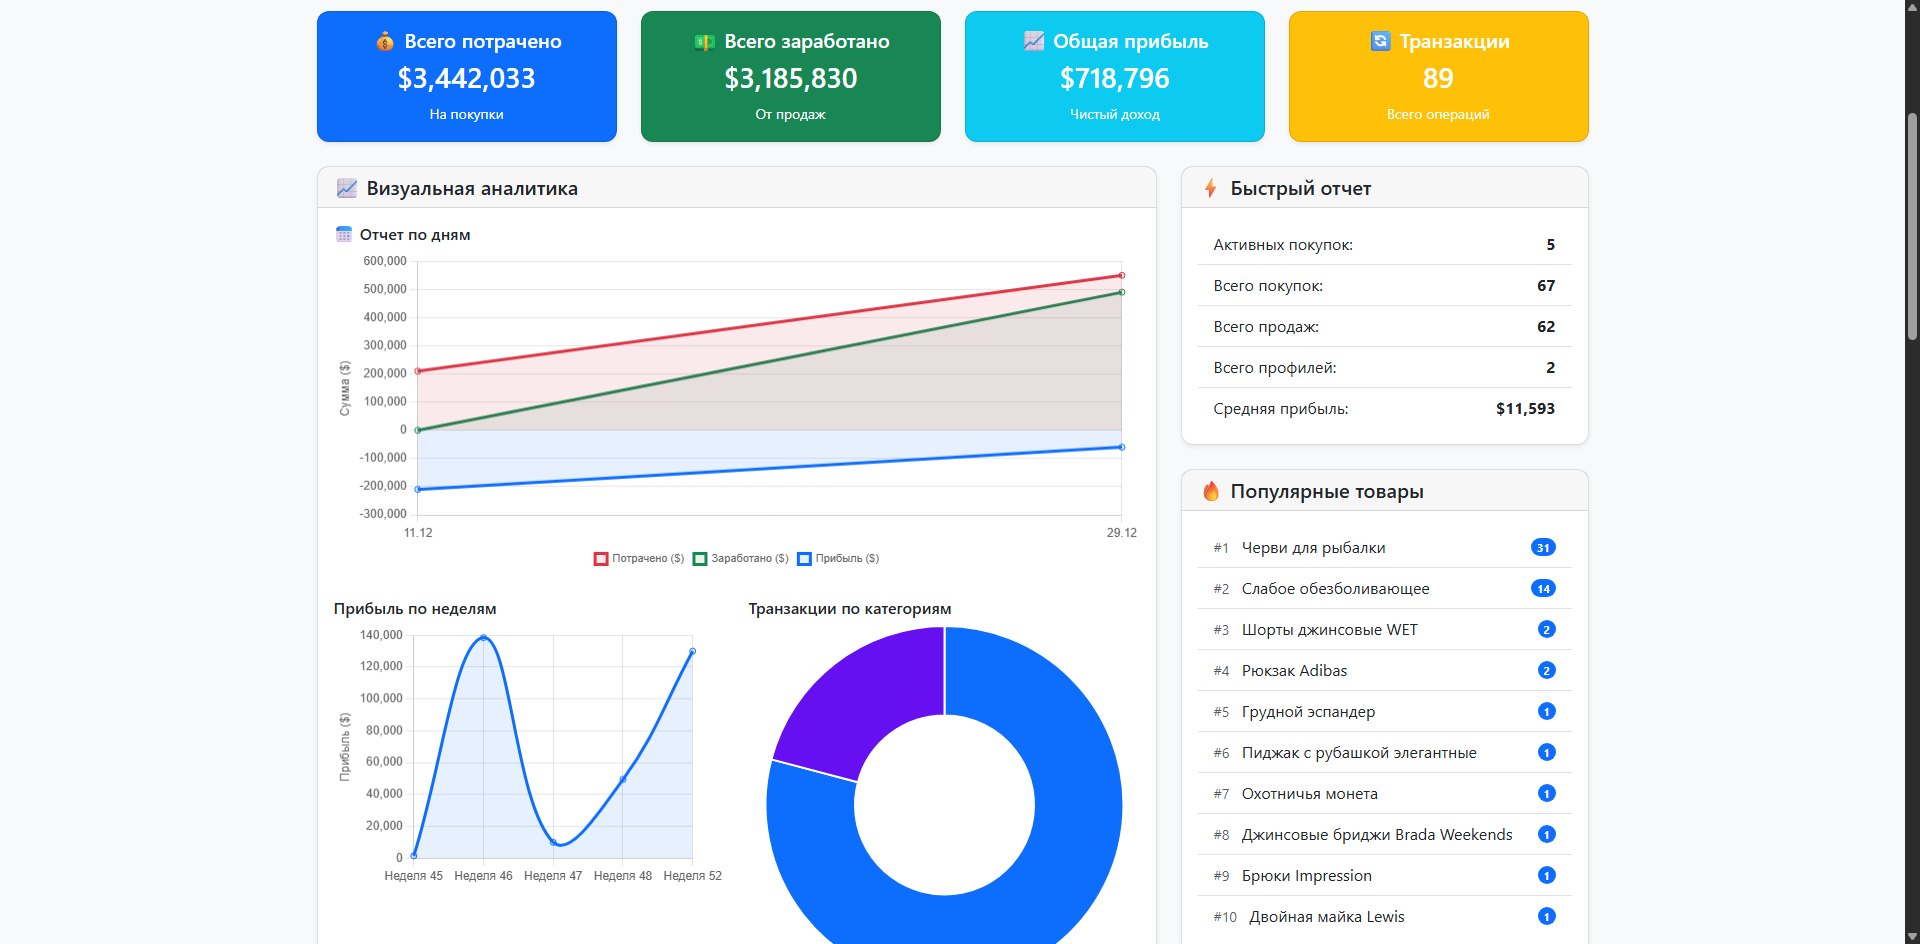1920x944 pixels.
Task: Click the Слабое обезболивающее item
Action: coord(1385,589)
